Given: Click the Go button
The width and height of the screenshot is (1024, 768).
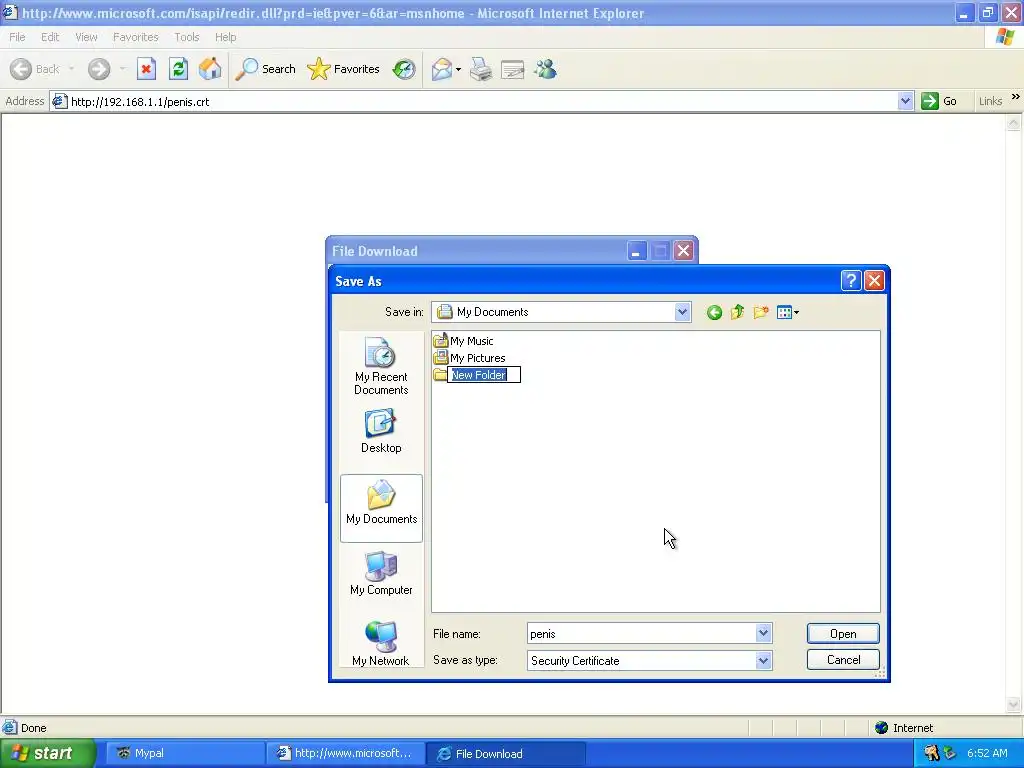Looking at the screenshot, I should tap(939, 101).
